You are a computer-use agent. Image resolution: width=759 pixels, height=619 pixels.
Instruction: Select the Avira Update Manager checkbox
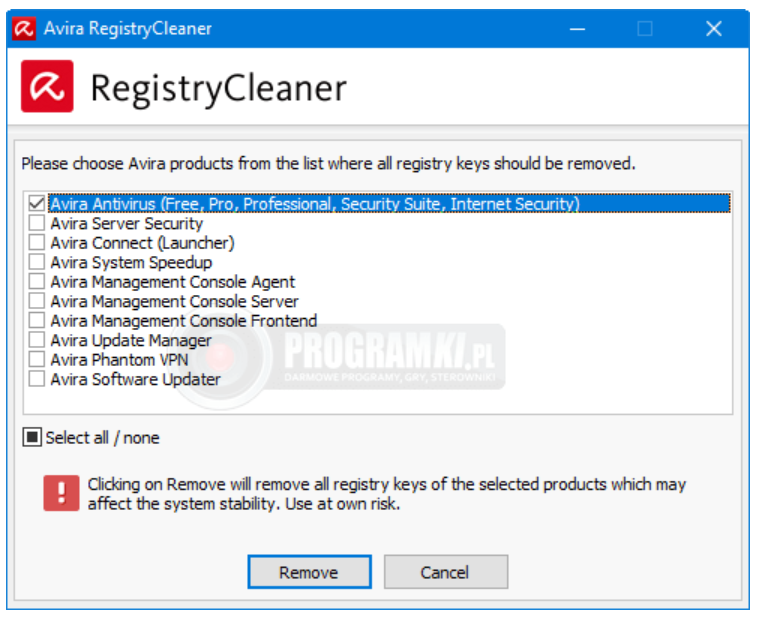pos(37,339)
